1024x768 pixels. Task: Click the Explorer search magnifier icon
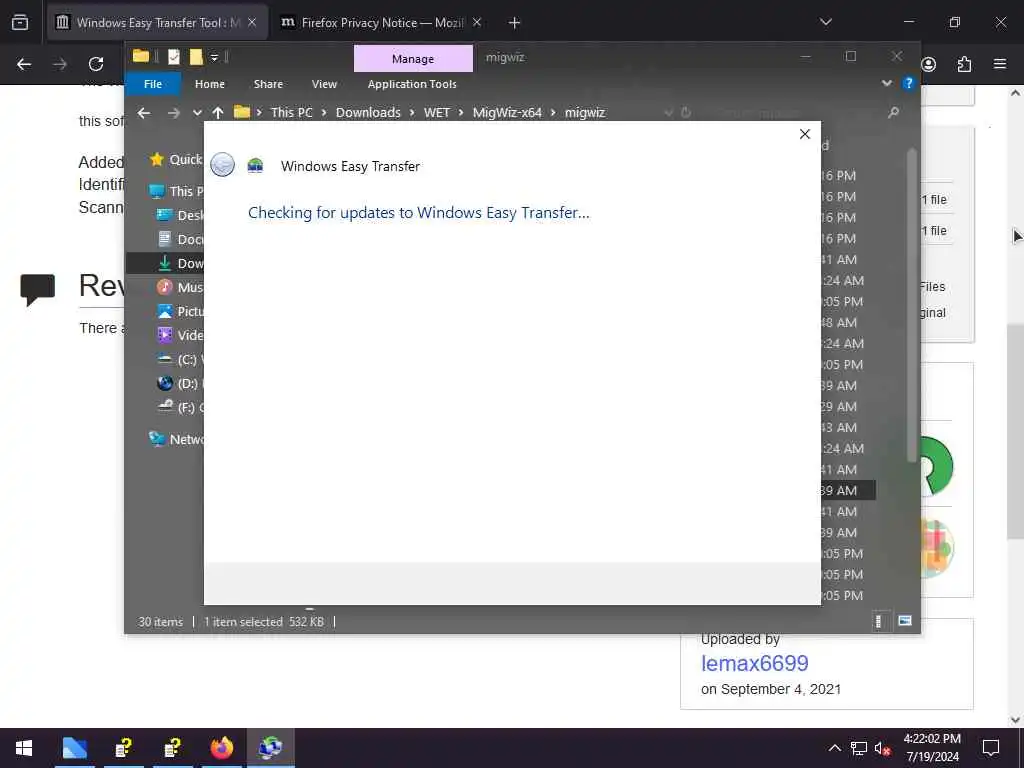[x=893, y=113]
